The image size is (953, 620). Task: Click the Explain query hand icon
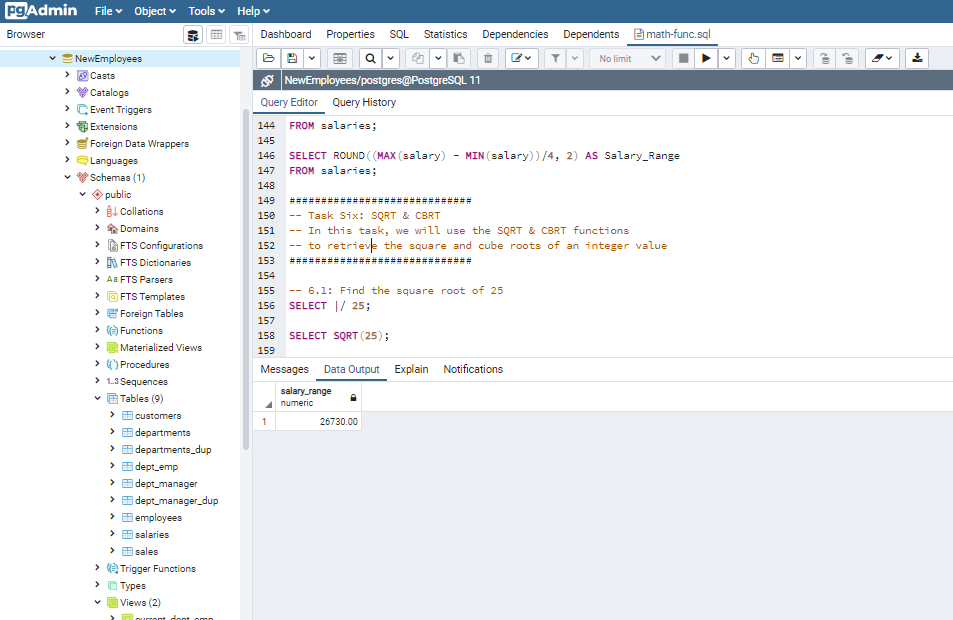(x=754, y=59)
